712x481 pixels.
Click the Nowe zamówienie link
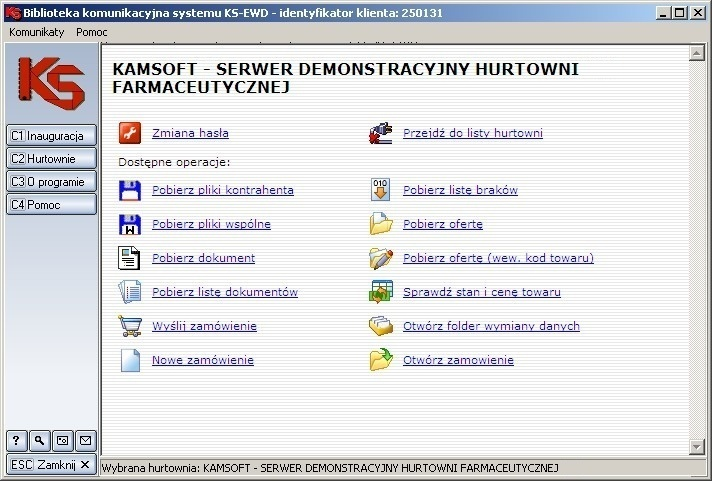pyautogui.click(x=203, y=360)
